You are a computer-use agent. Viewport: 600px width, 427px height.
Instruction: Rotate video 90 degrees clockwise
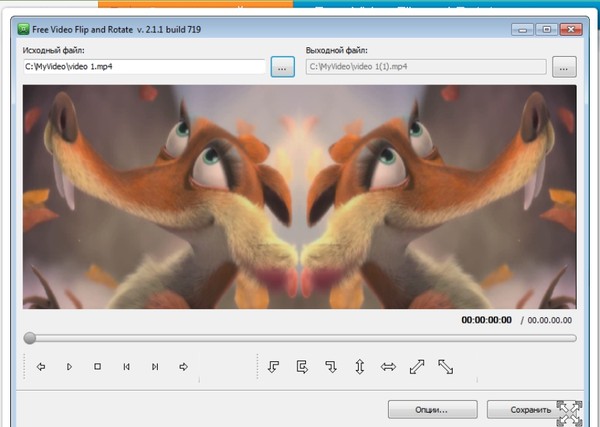coord(331,367)
